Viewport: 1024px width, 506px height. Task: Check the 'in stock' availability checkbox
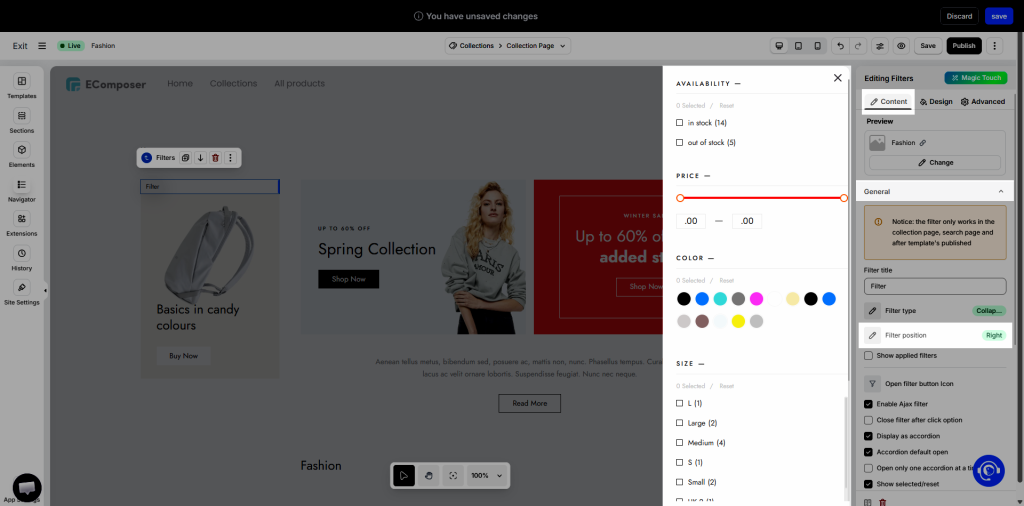tap(680, 123)
